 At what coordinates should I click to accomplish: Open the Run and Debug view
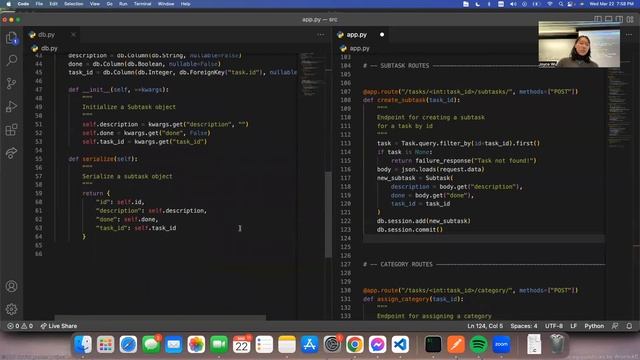click(11, 107)
